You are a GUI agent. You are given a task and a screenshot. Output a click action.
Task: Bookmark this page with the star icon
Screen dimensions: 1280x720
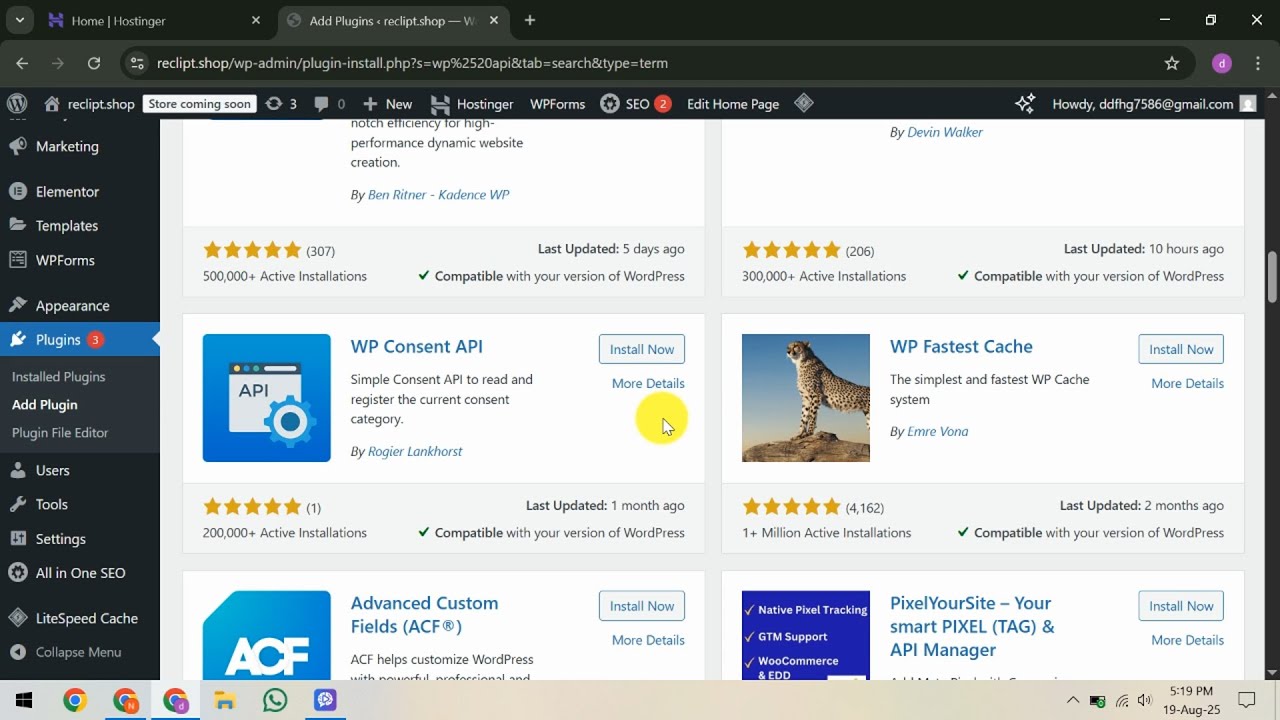tap(1172, 63)
